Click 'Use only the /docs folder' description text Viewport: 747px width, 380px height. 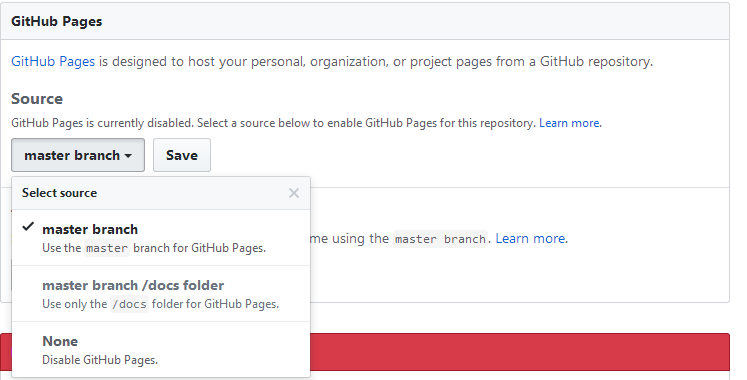[161, 304]
